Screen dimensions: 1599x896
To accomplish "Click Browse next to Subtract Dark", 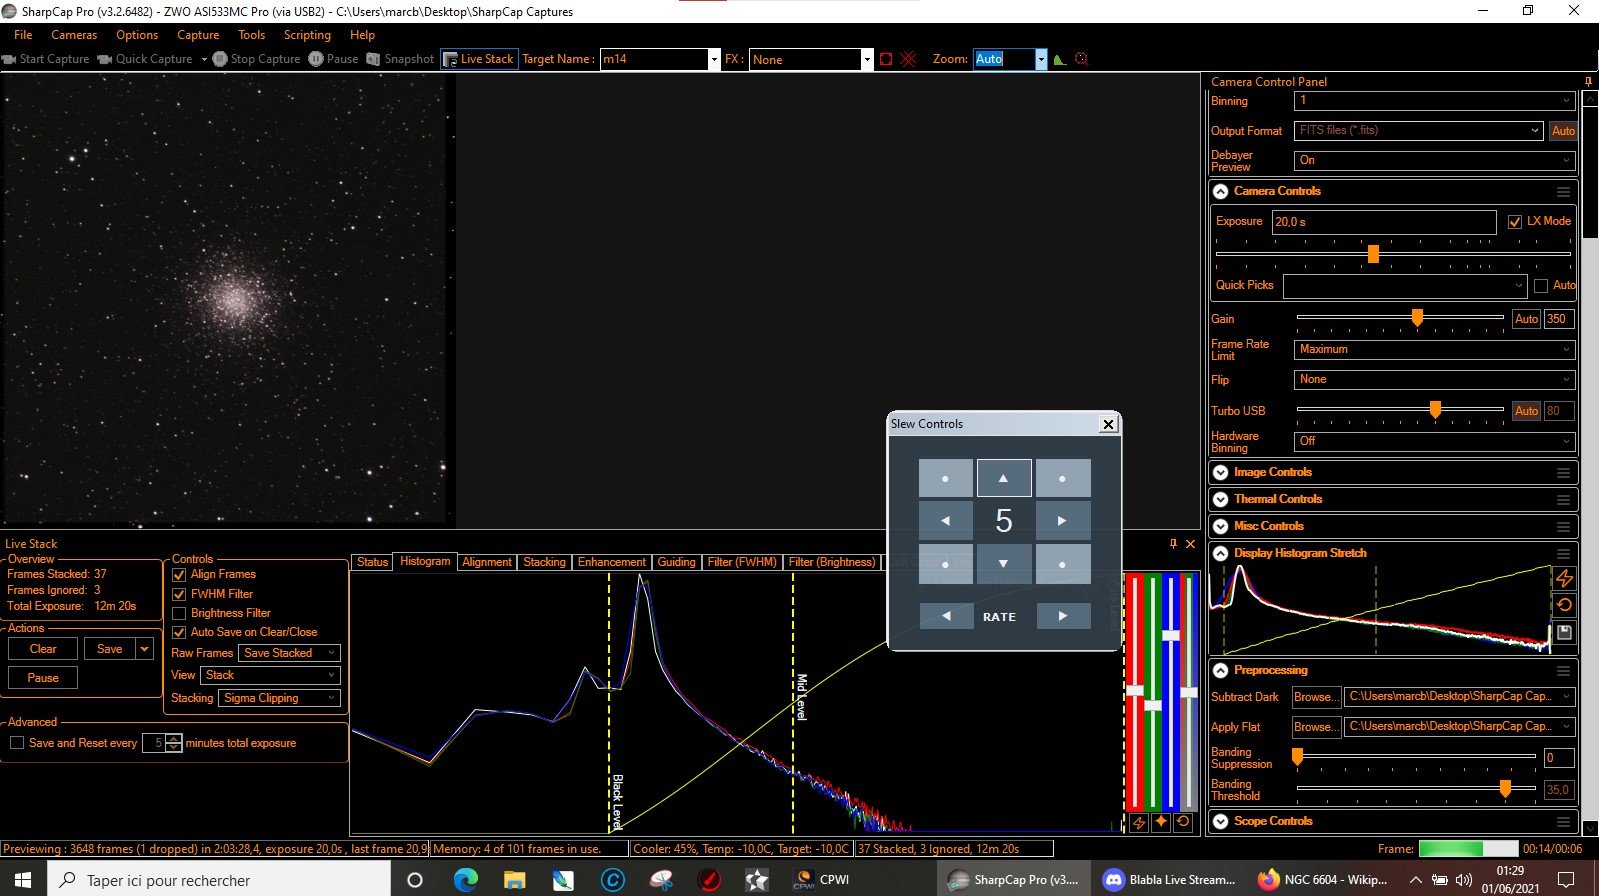I will point(1314,697).
